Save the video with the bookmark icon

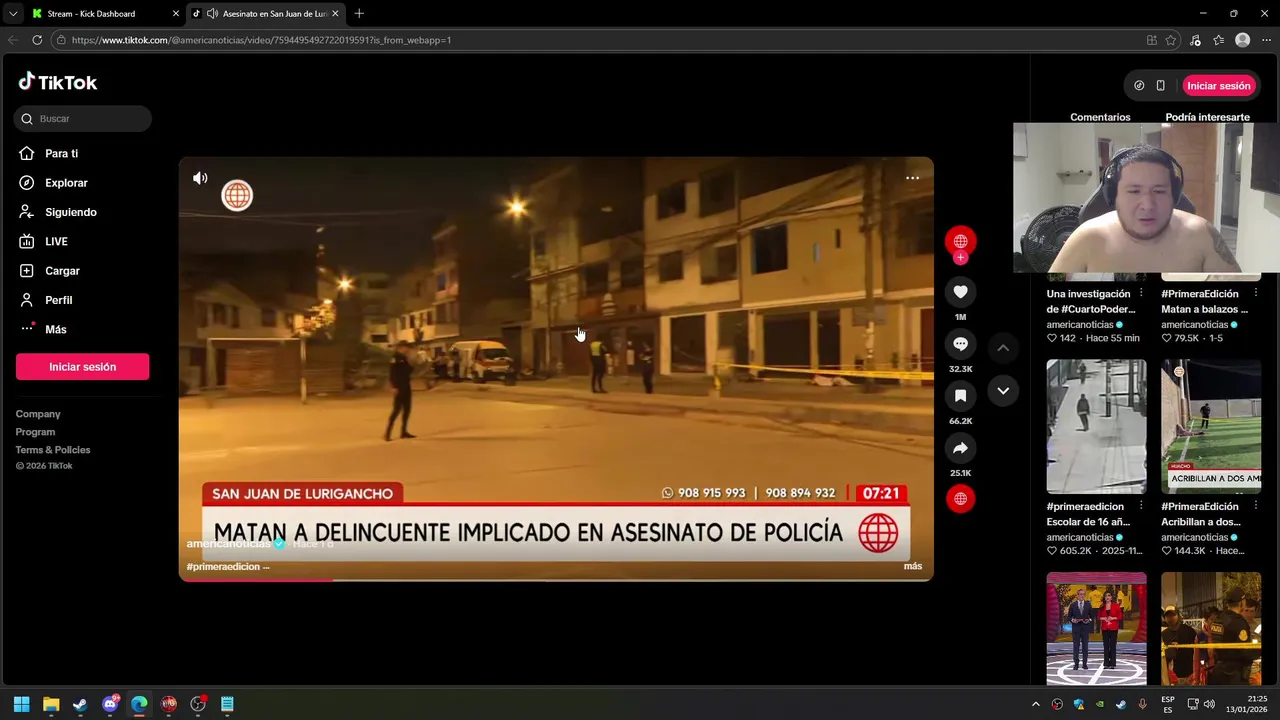[960, 396]
